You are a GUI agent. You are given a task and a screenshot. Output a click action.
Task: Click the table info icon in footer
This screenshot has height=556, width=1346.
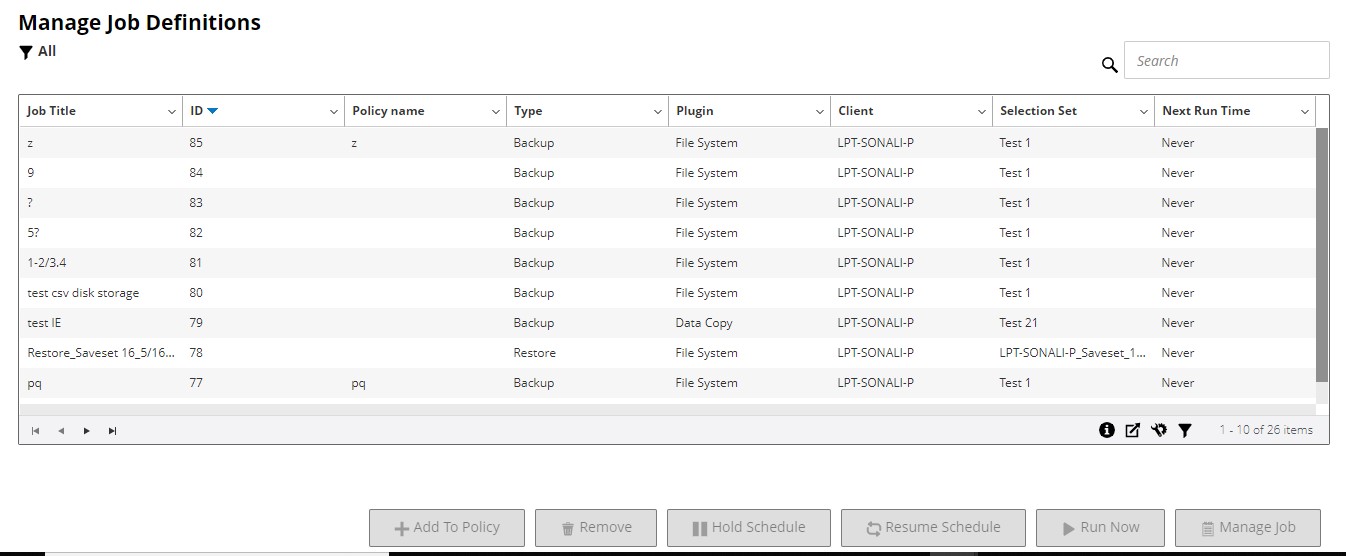coord(1107,430)
